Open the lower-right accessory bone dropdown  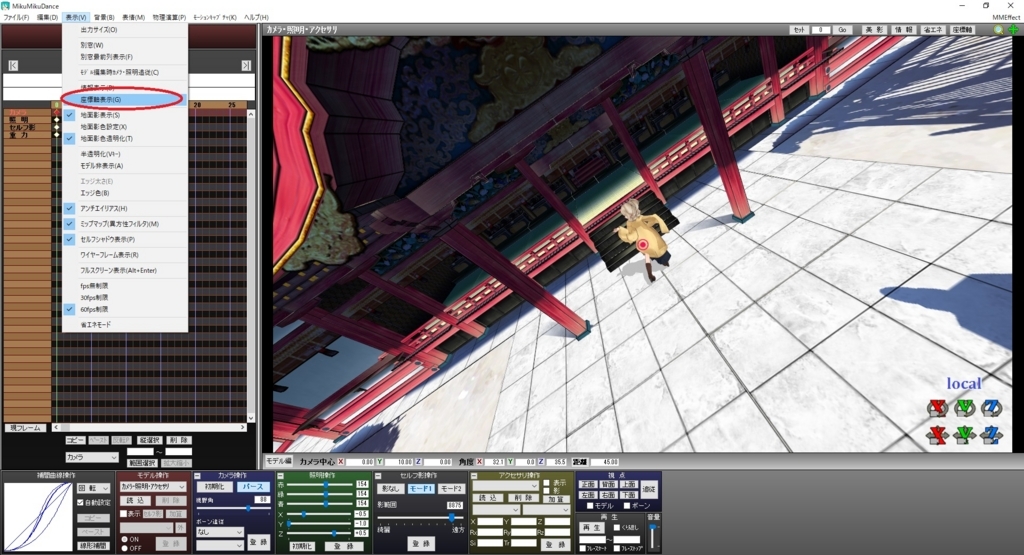546,509
